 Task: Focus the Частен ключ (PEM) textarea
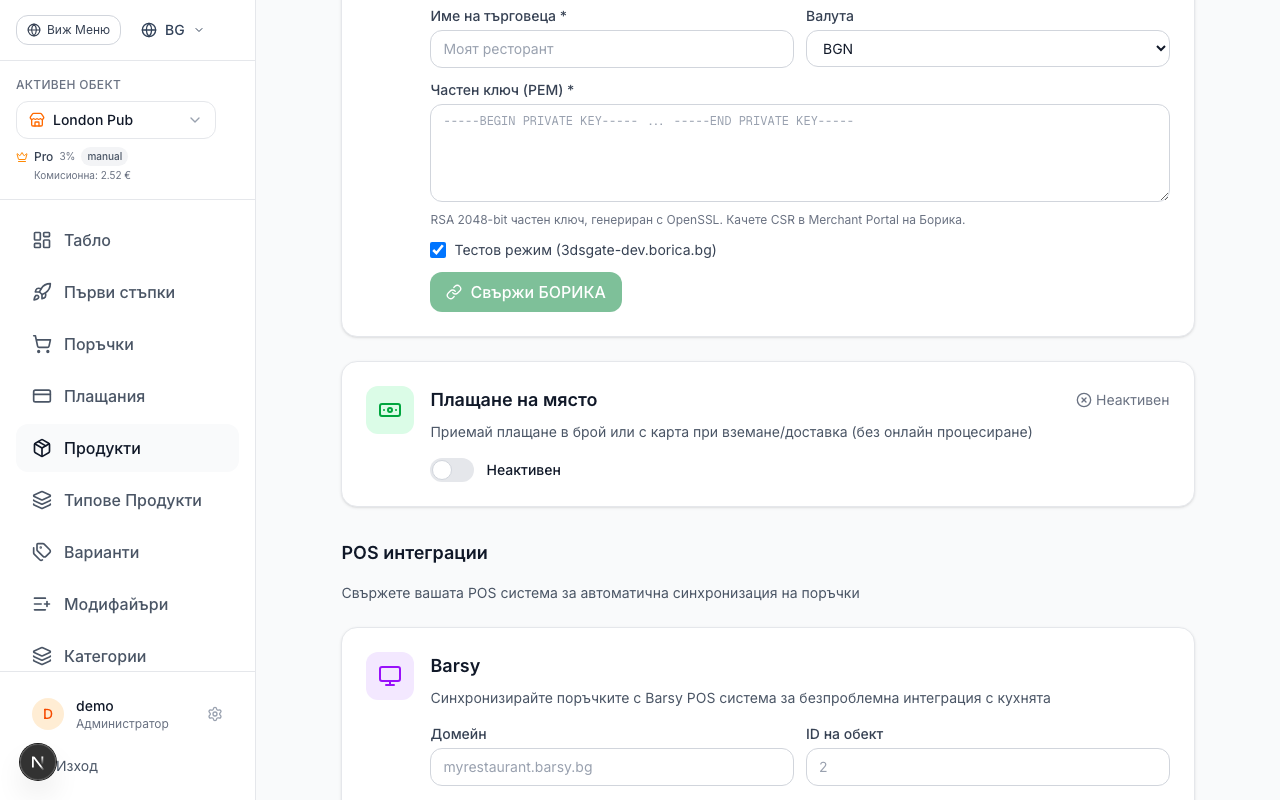[799, 153]
